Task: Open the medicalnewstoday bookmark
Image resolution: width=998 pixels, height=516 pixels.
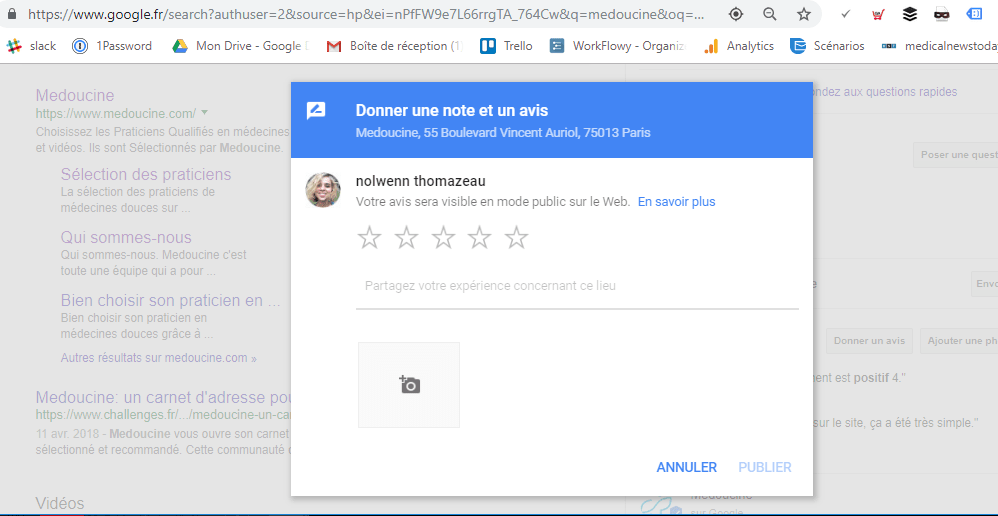Action: point(939,46)
